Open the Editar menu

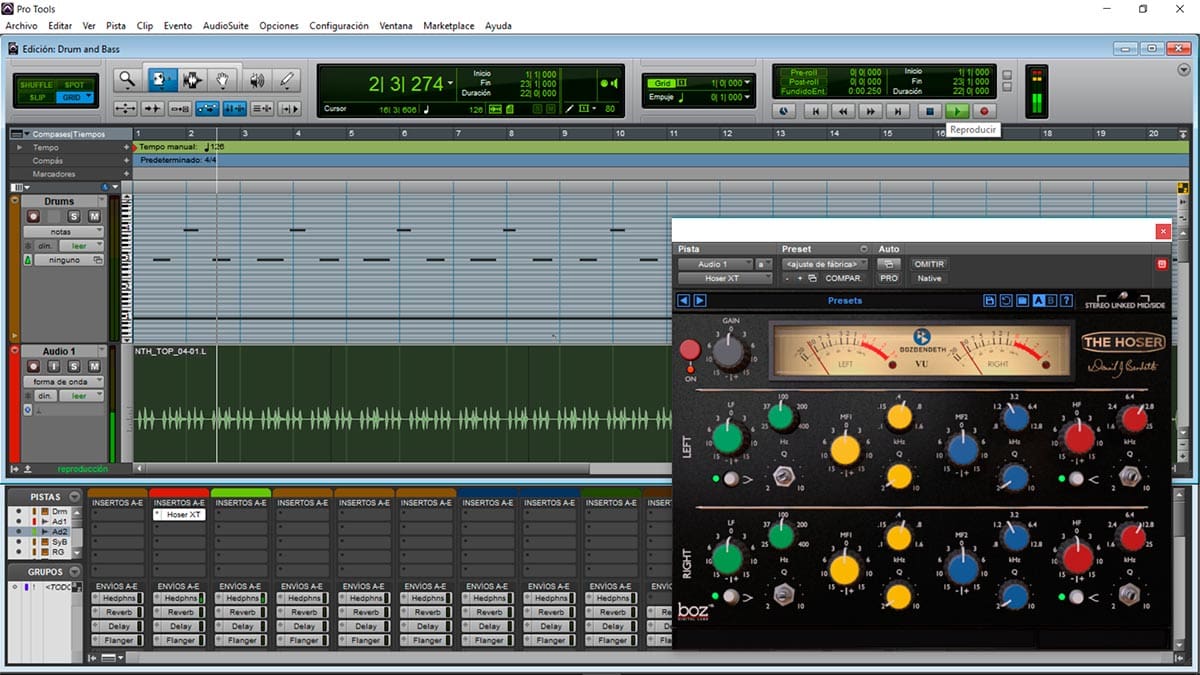pos(60,25)
